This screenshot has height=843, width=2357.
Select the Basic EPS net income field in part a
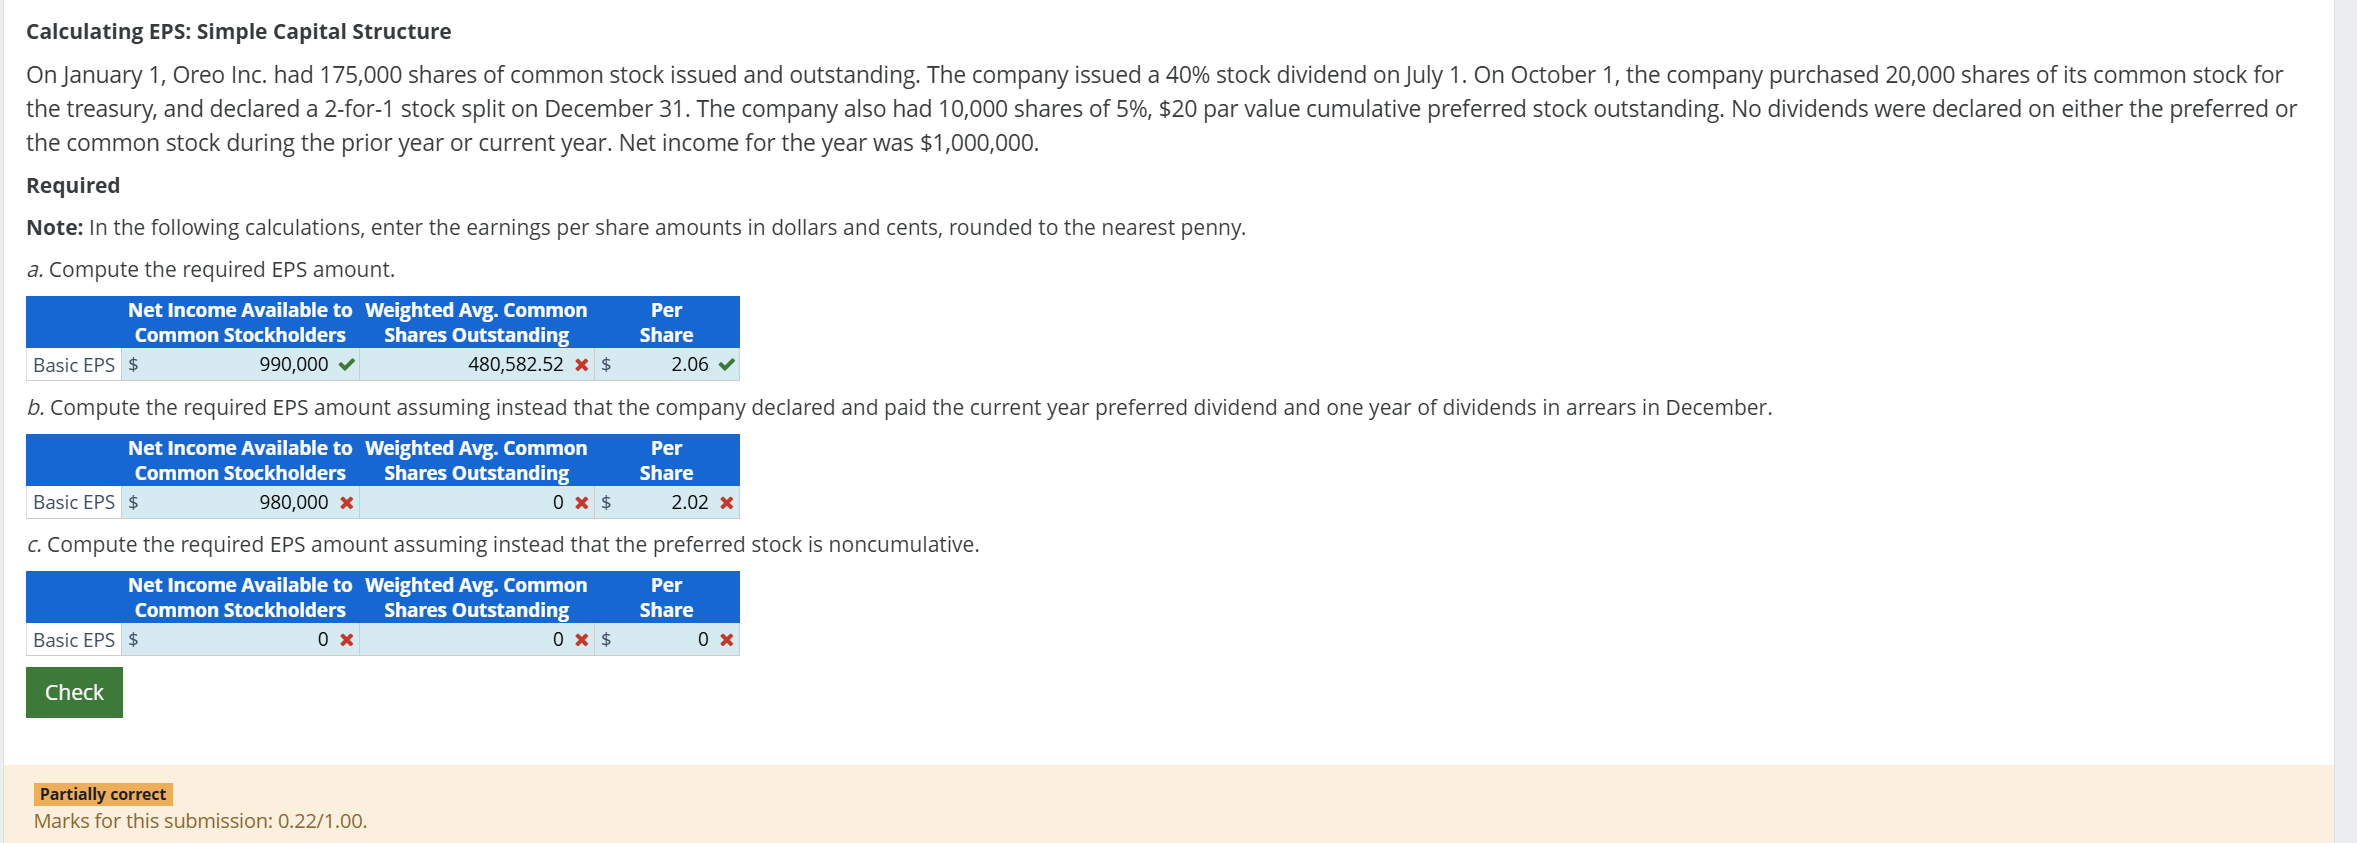click(x=240, y=364)
